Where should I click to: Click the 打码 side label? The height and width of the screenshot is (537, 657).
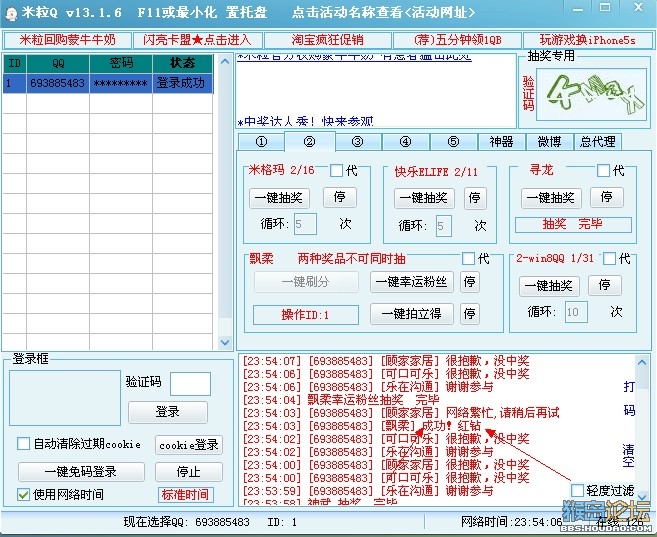coord(629,398)
